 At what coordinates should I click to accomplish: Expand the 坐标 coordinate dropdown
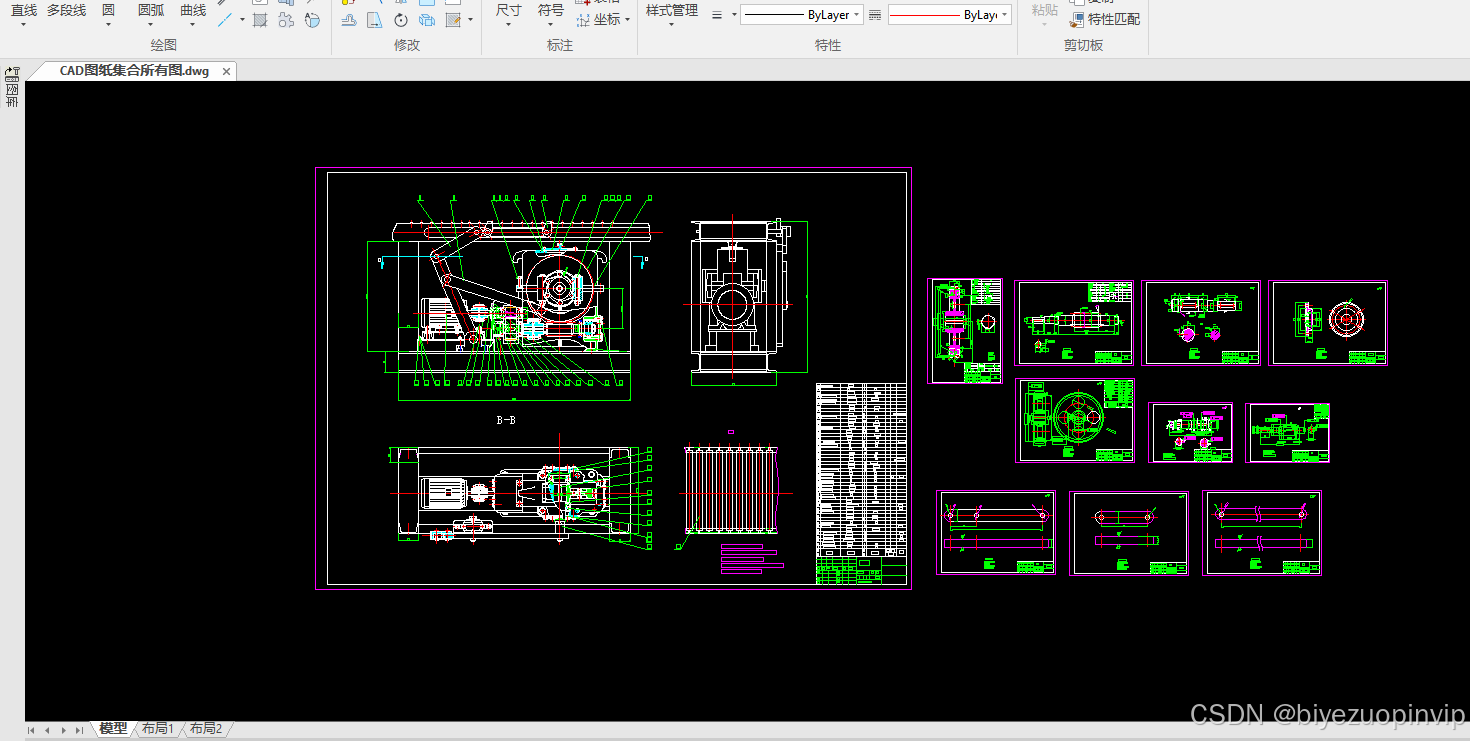627,20
